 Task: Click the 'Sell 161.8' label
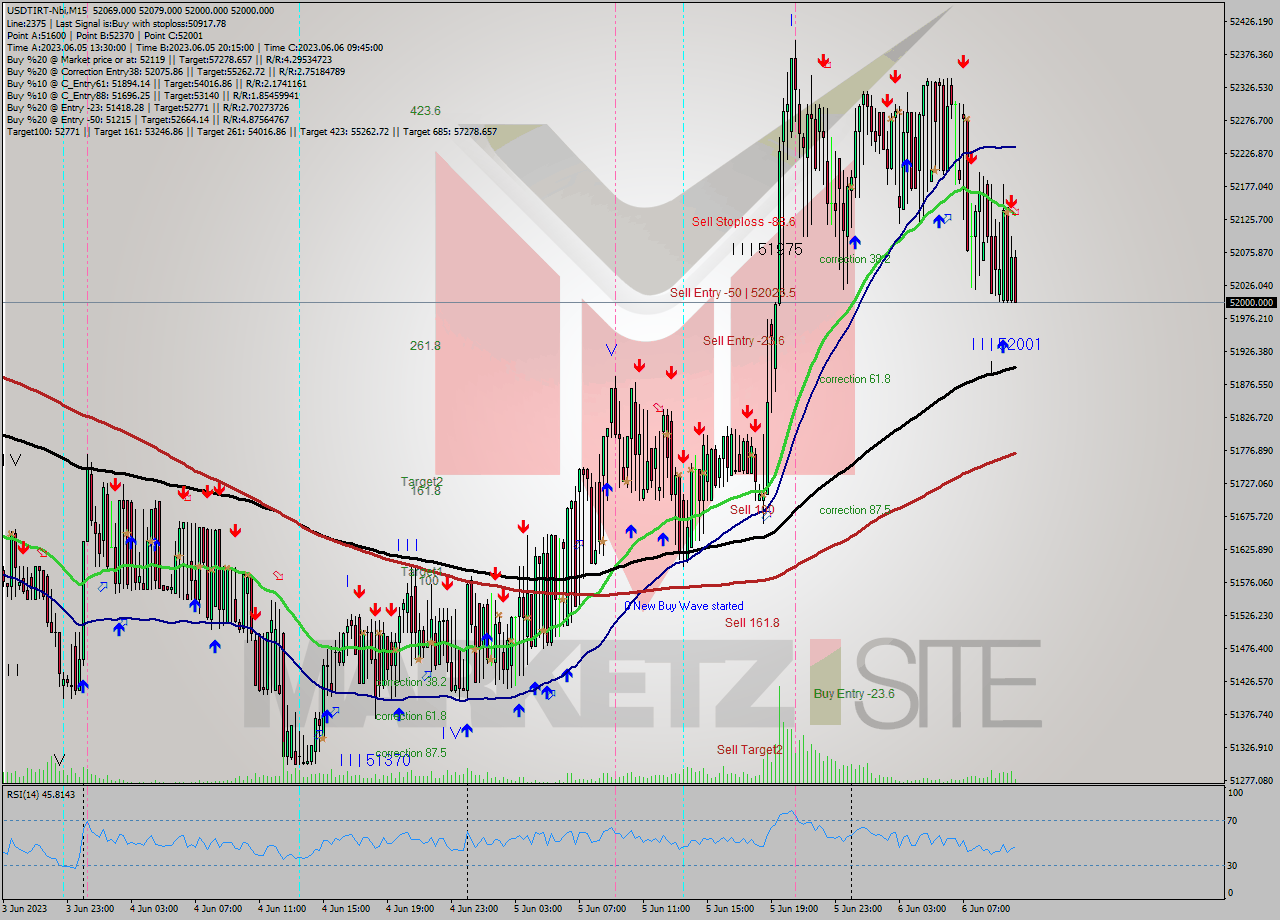752,623
